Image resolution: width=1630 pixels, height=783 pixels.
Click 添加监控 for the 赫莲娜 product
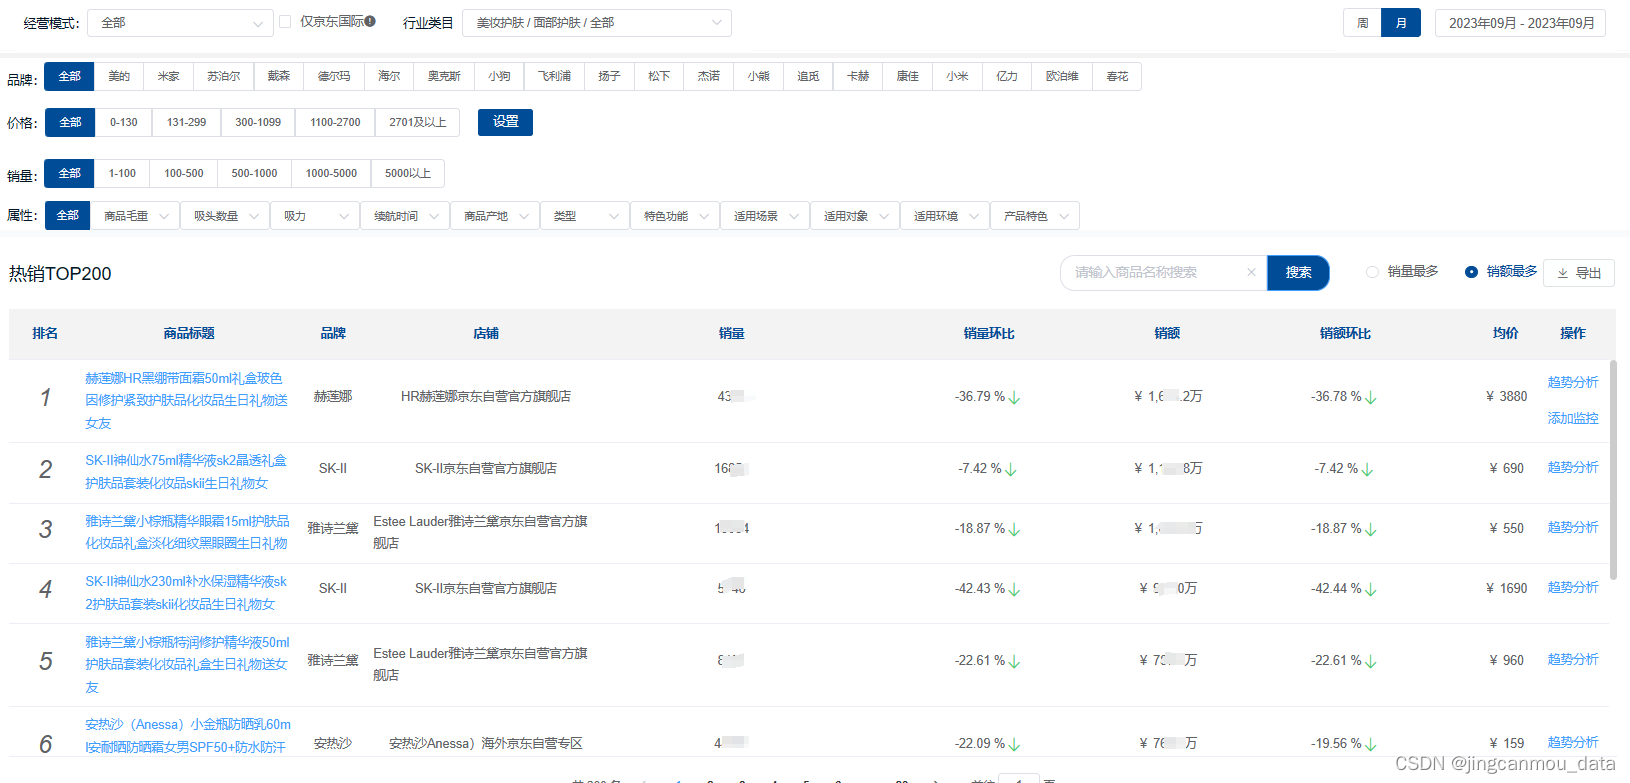coord(1573,418)
